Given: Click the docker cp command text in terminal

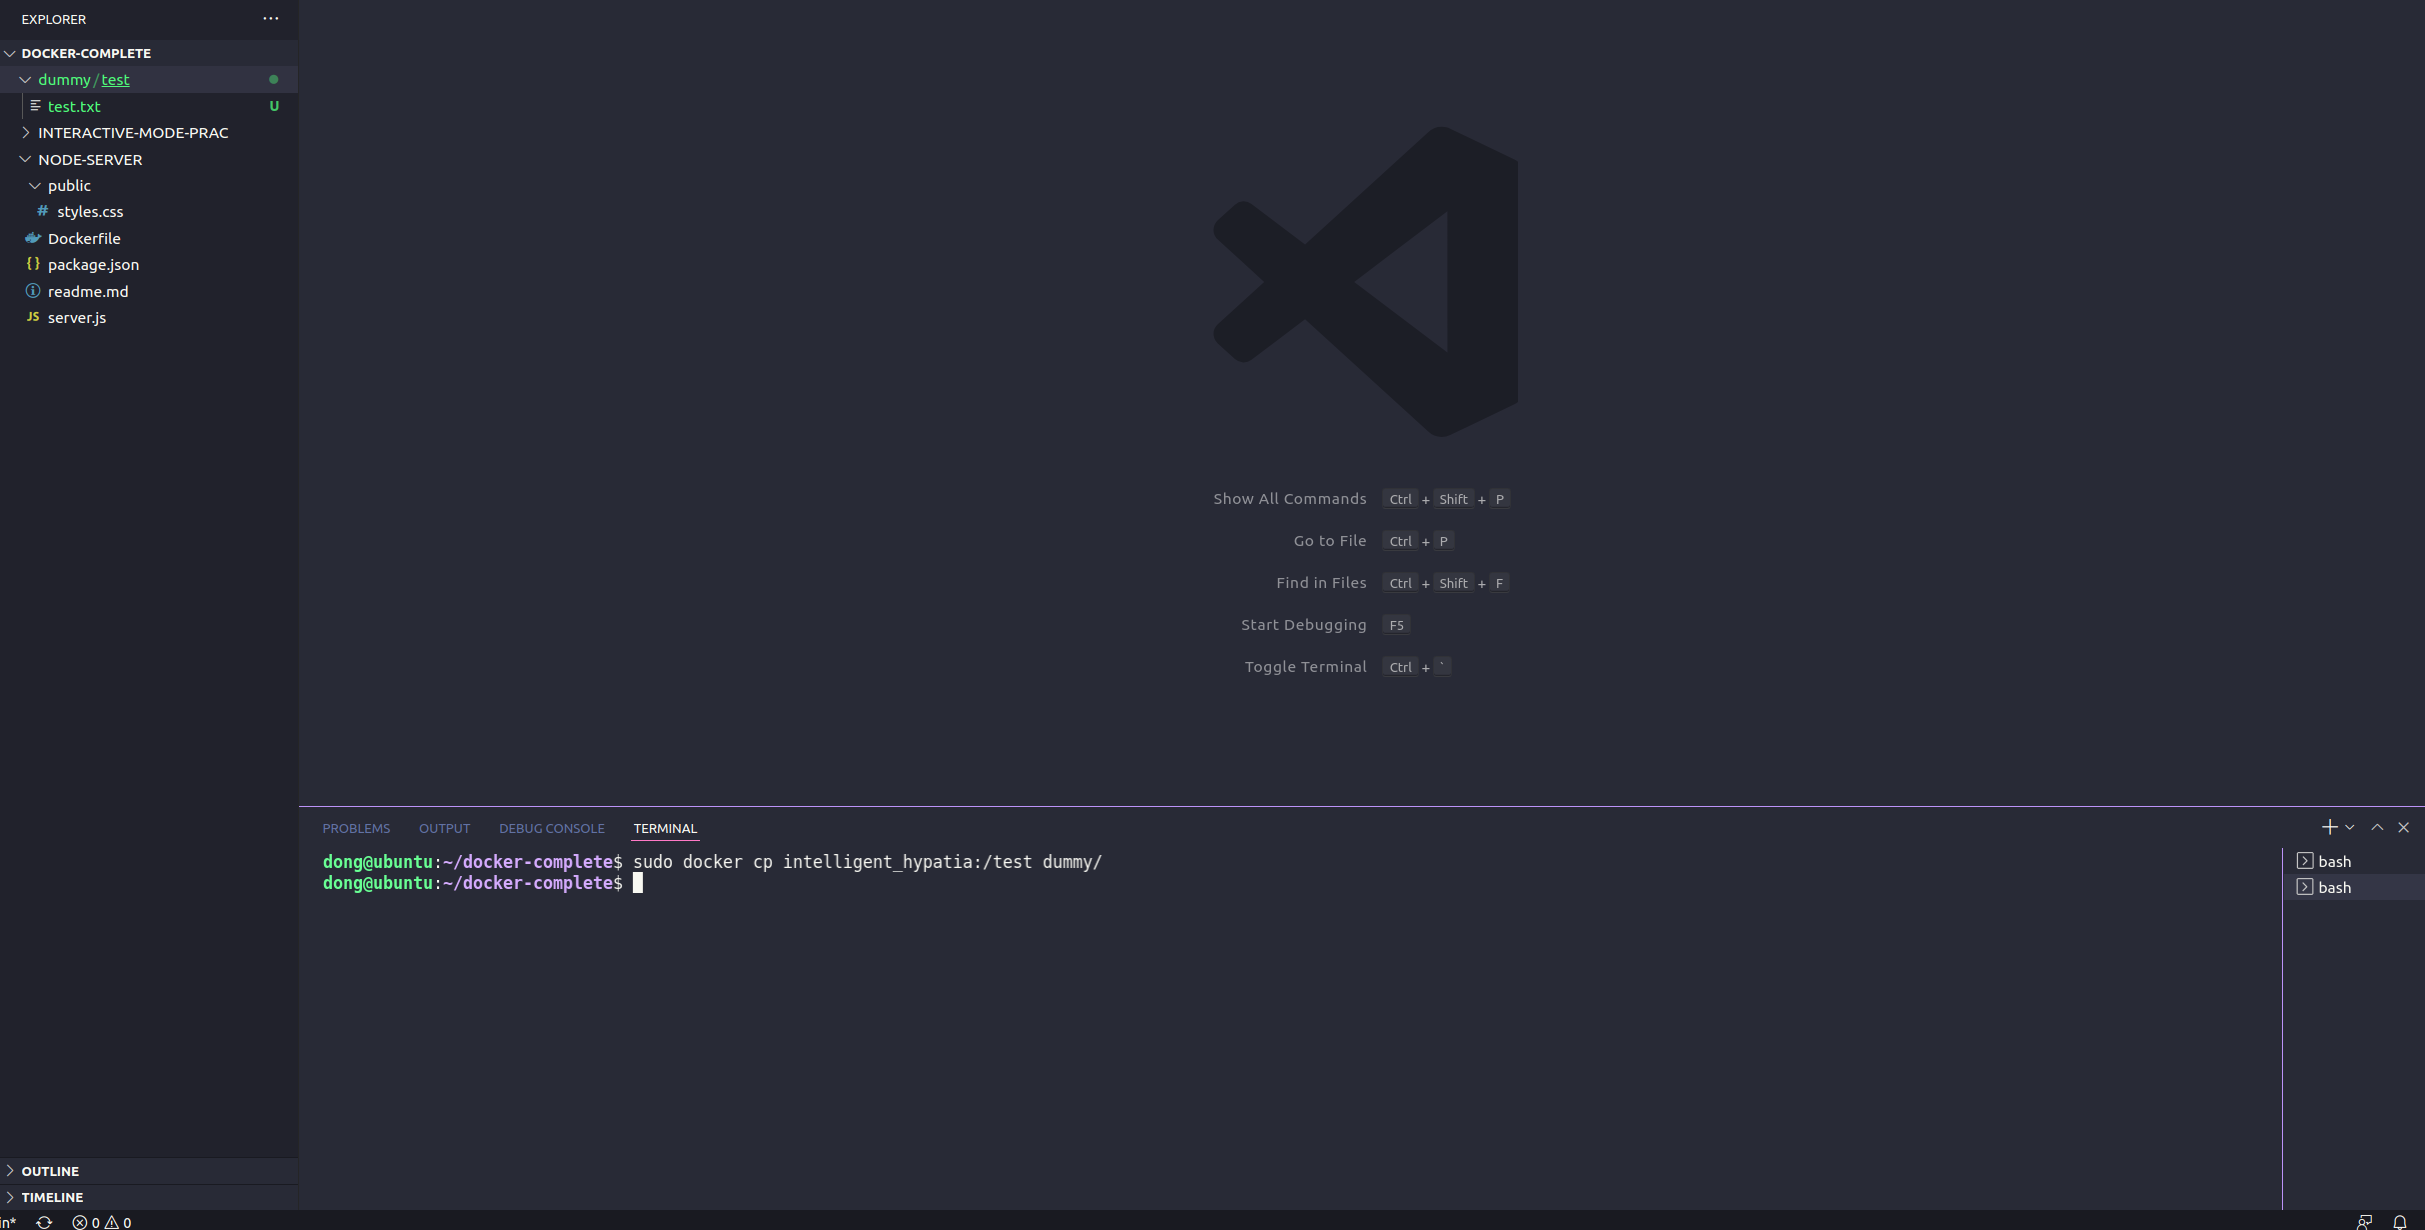Looking at the screenshot, I should point(867,862).
